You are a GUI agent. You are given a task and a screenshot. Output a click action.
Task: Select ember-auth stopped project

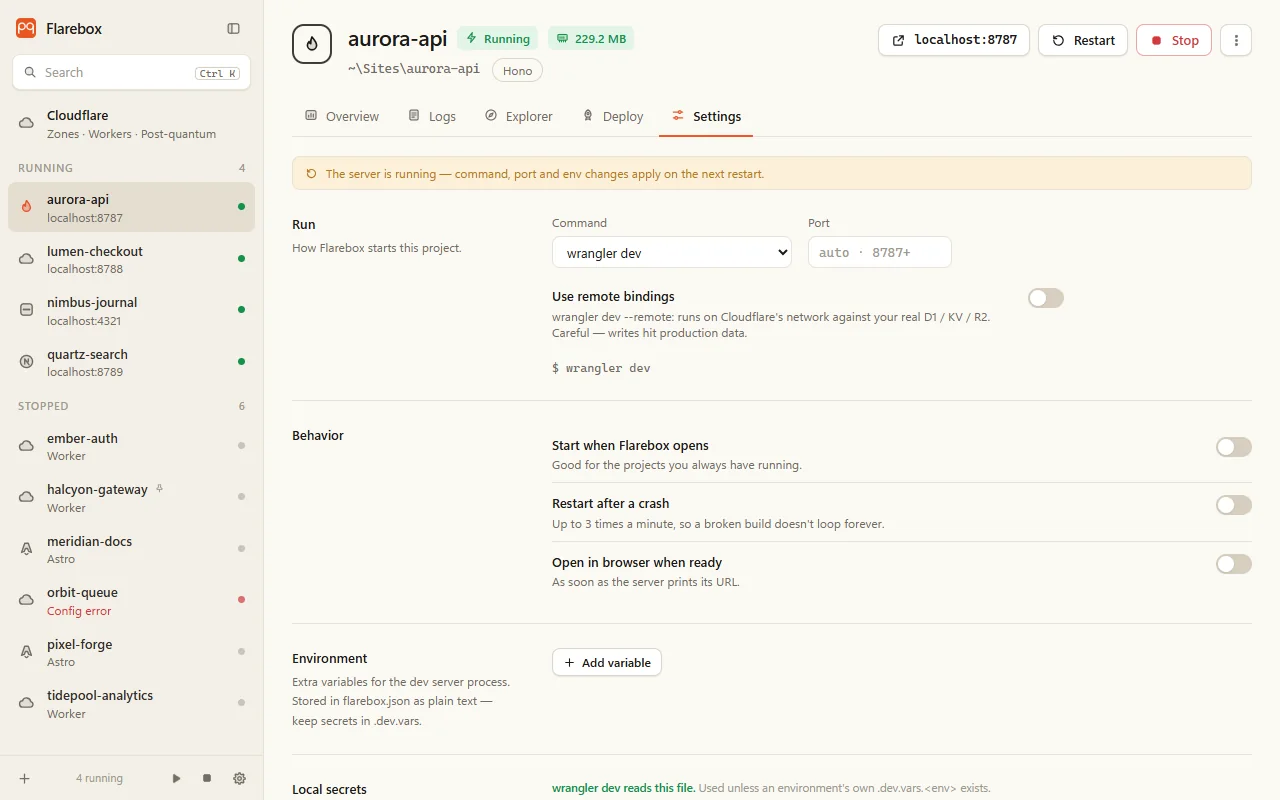131,446
